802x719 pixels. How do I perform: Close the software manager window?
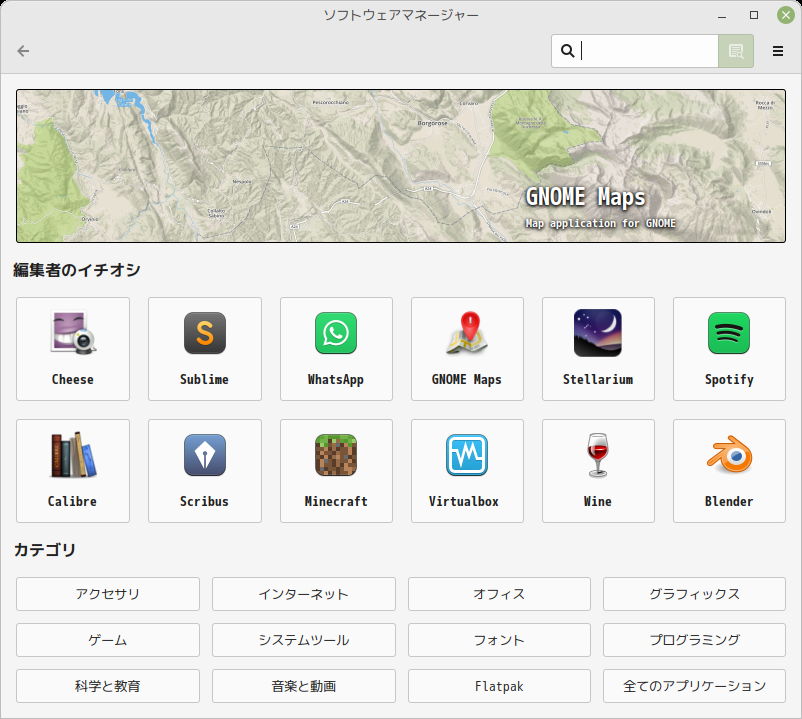click(x=785, y=15)
